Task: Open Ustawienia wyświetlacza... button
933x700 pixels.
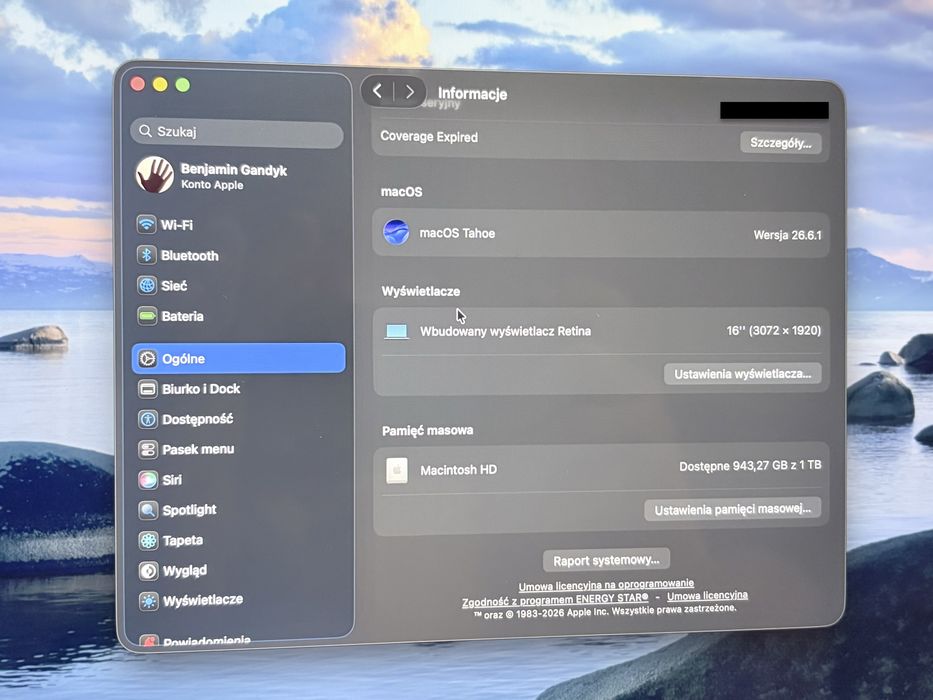Action: 743,374
